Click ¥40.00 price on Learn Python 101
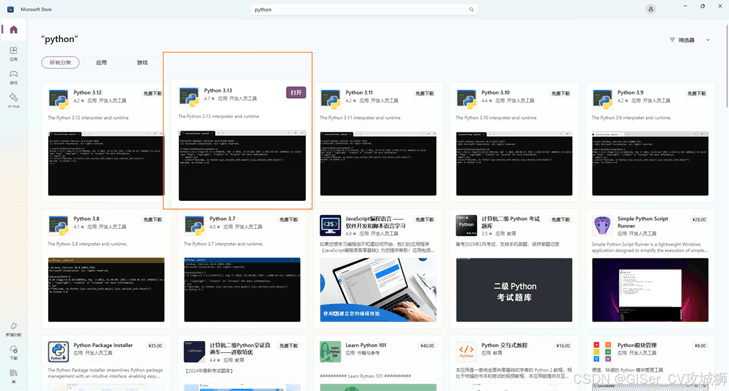This screenshot has height=391, width=729. (x=427, y=346)
